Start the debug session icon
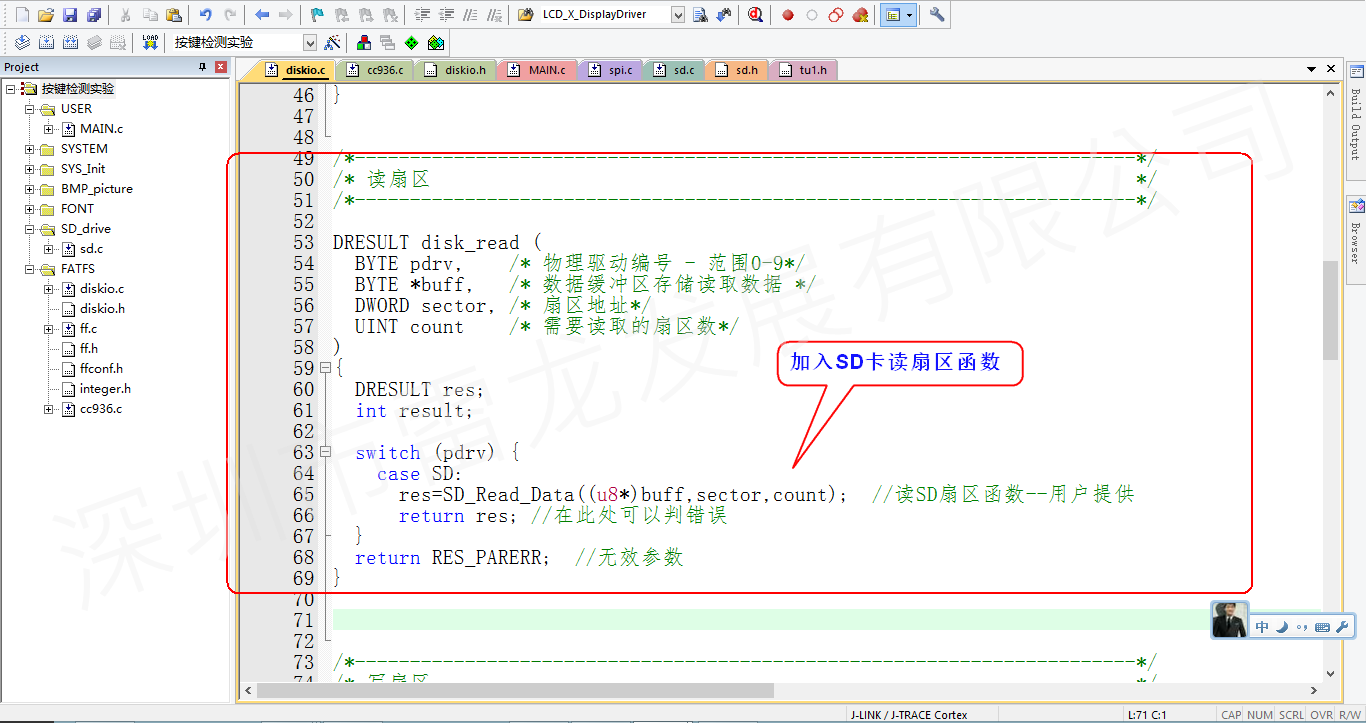Screen dimensions: 1366x723 pos(756,15)
